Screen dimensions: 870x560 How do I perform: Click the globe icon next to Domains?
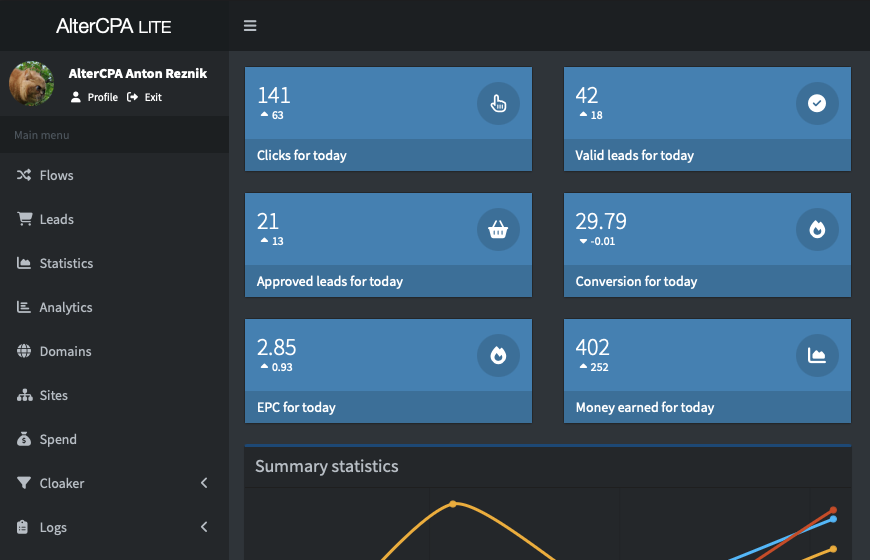pos(24,351)
